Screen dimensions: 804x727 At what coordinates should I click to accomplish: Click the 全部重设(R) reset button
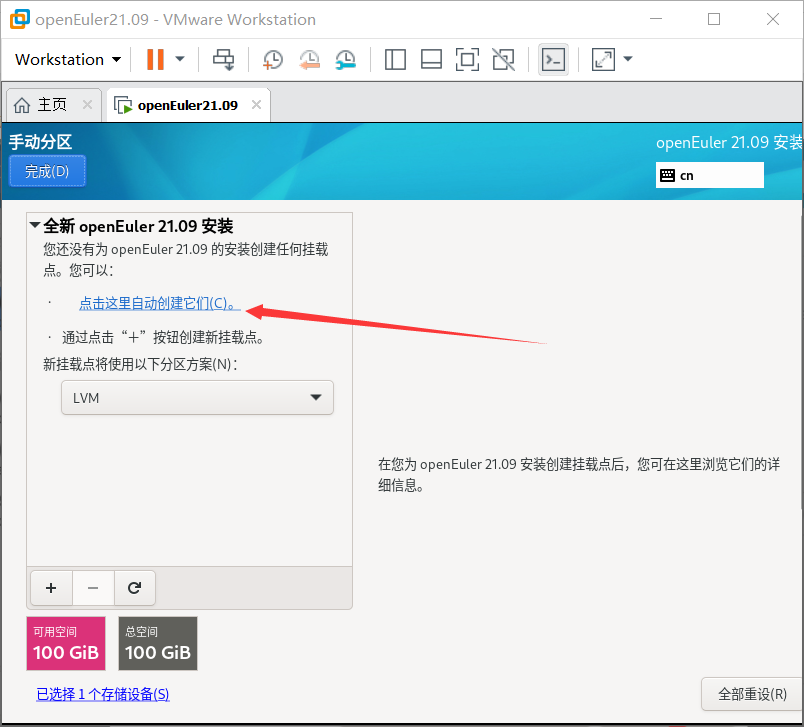point(752,694)
